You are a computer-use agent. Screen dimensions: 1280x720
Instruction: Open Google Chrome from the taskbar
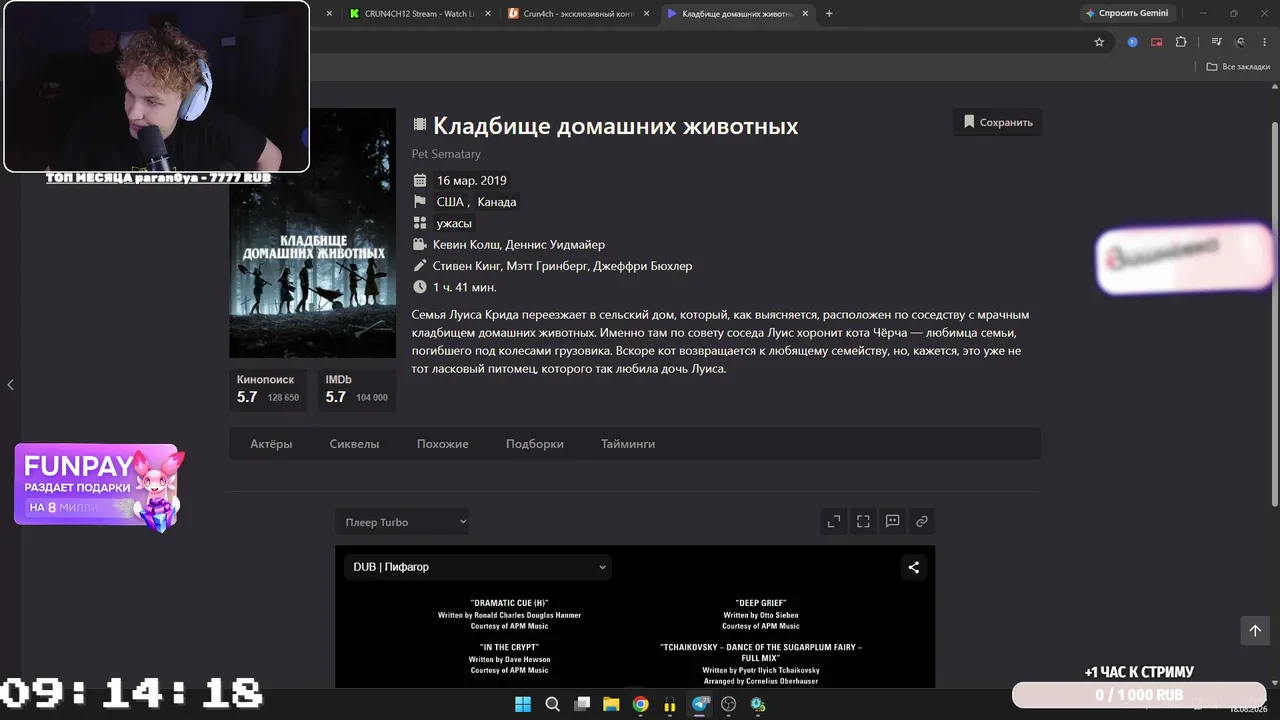(x=641, y=704)
